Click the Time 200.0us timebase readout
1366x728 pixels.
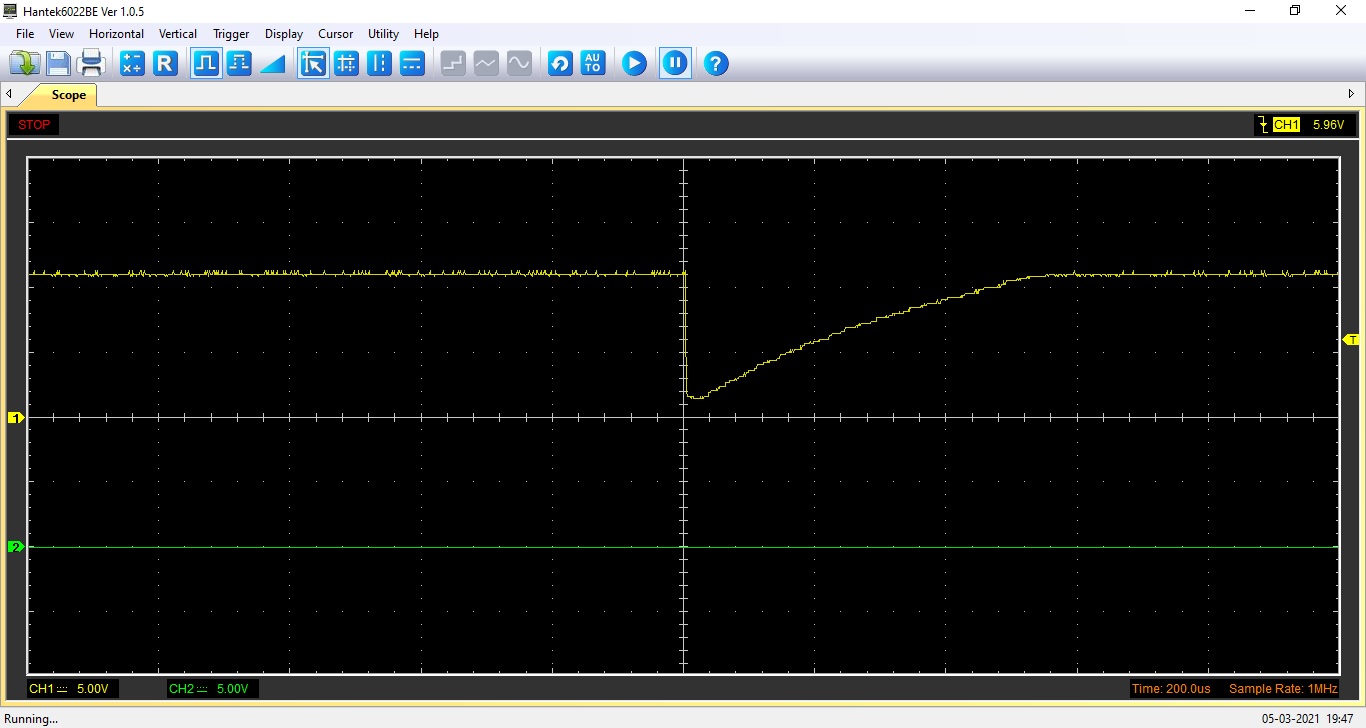1171,689
